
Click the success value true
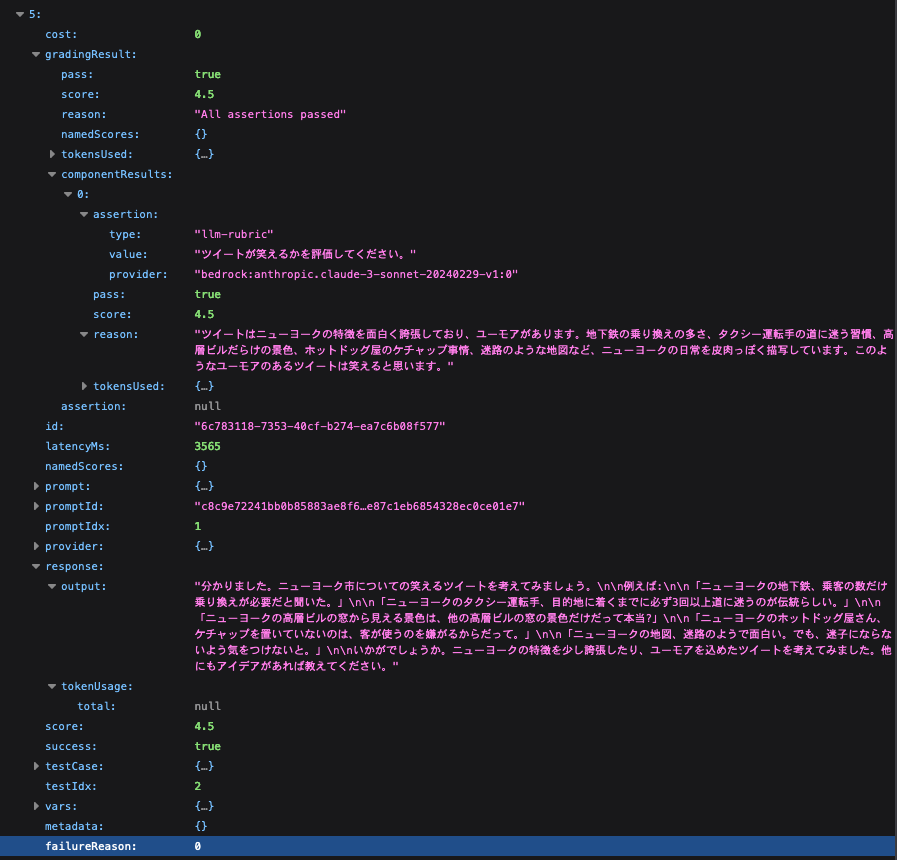click(207, 746)
